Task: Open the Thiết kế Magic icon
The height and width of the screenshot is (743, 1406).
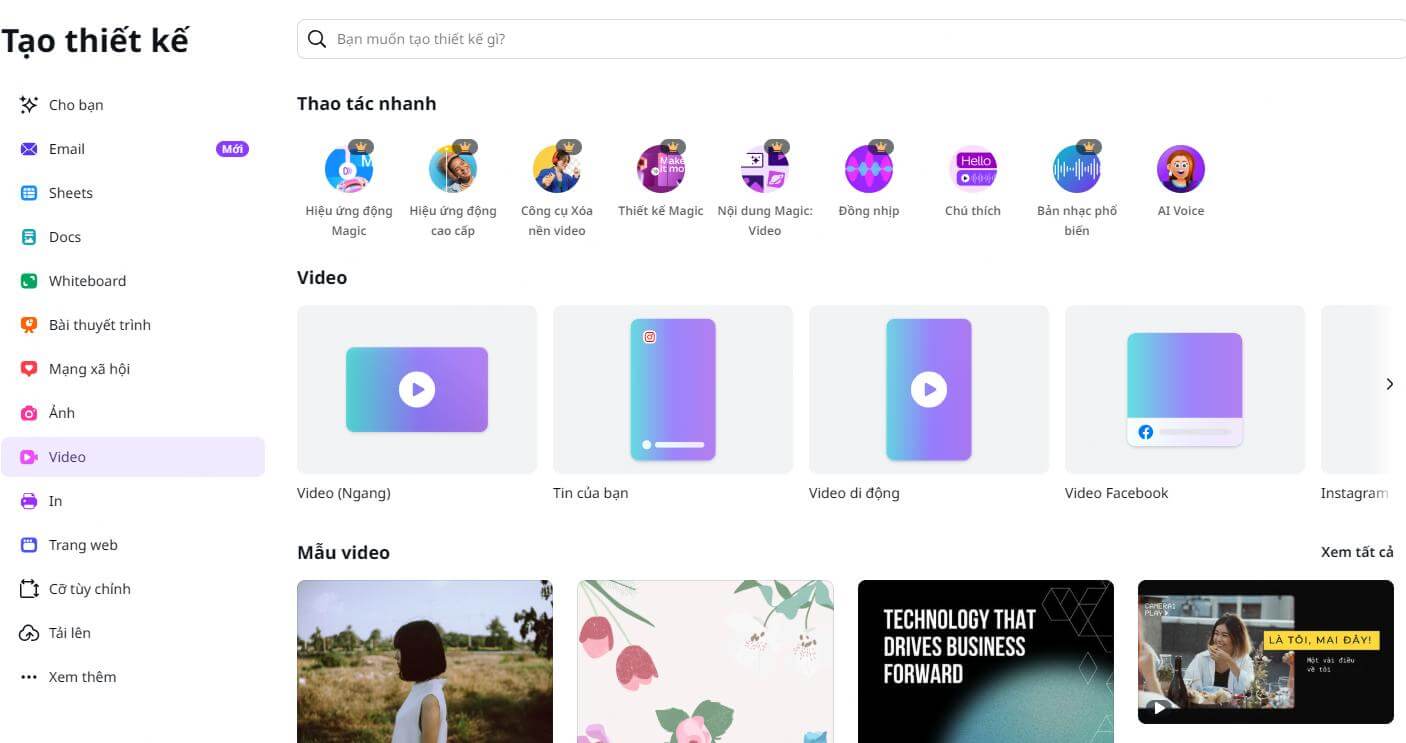Action: coord(661,169)
